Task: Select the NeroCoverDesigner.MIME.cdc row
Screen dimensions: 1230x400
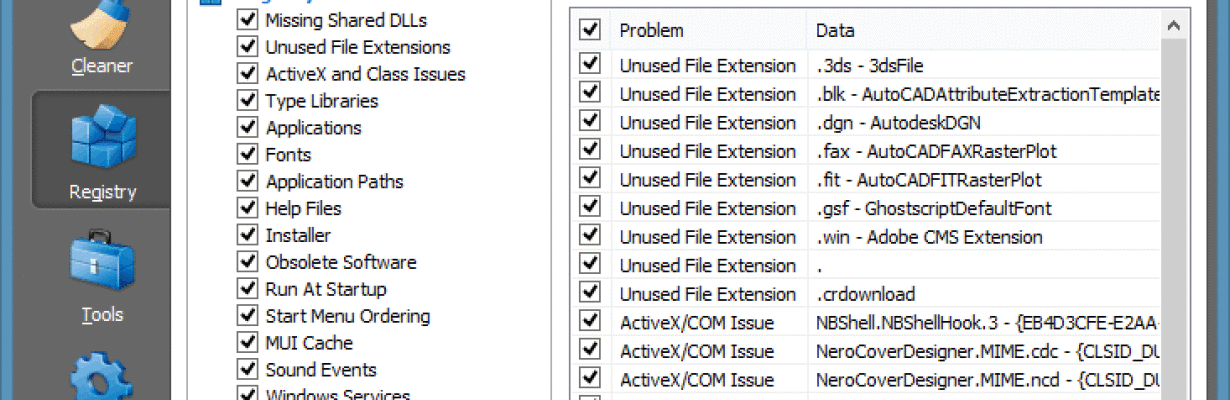Action: click(870, 351)
